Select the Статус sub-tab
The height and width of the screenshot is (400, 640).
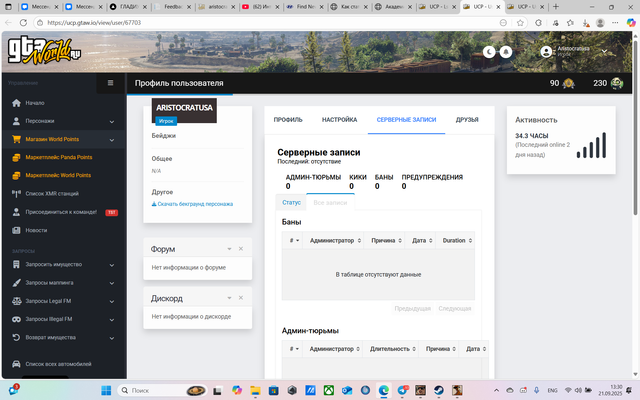(291, 202)
